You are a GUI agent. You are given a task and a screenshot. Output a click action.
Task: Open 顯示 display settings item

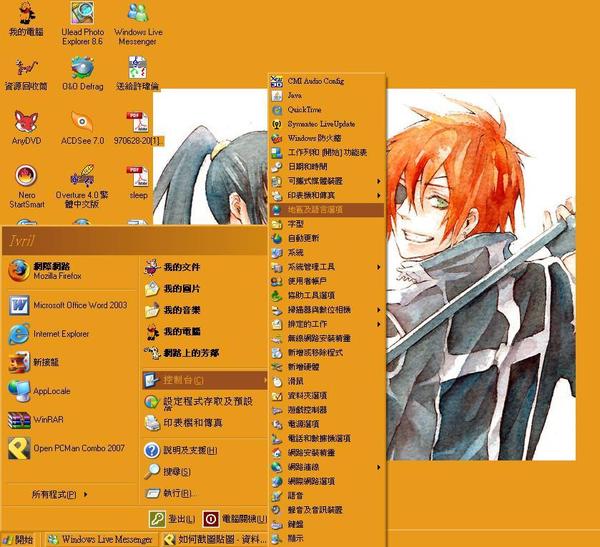click(x=327, y=539)
